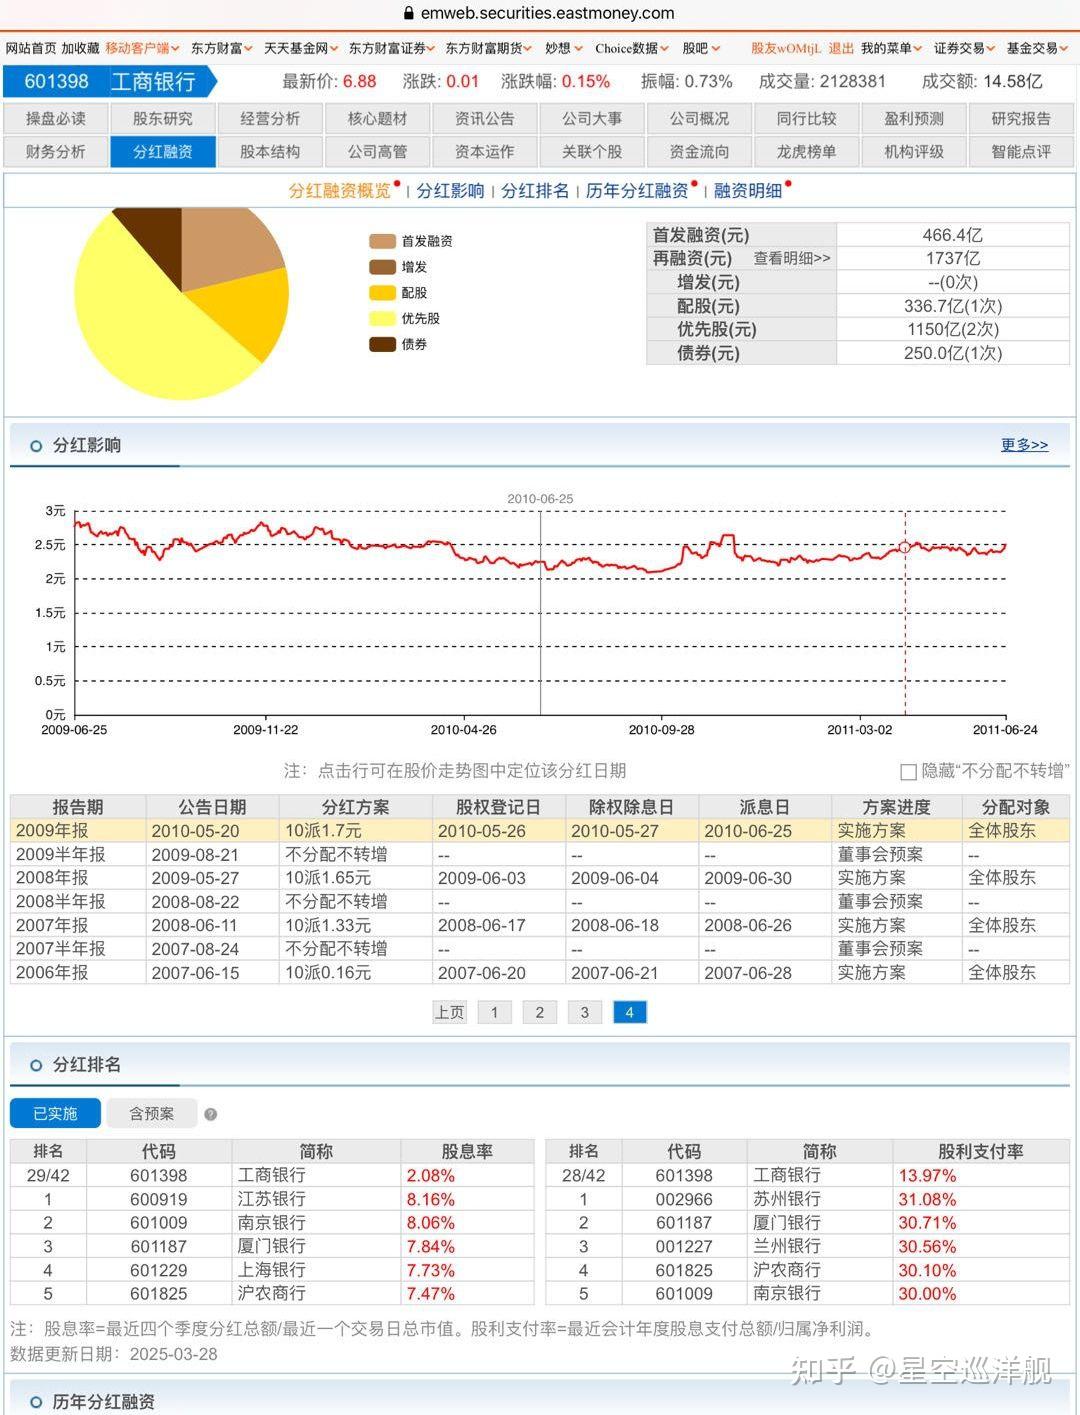Open the 财务分析 tab

(56, 152)
